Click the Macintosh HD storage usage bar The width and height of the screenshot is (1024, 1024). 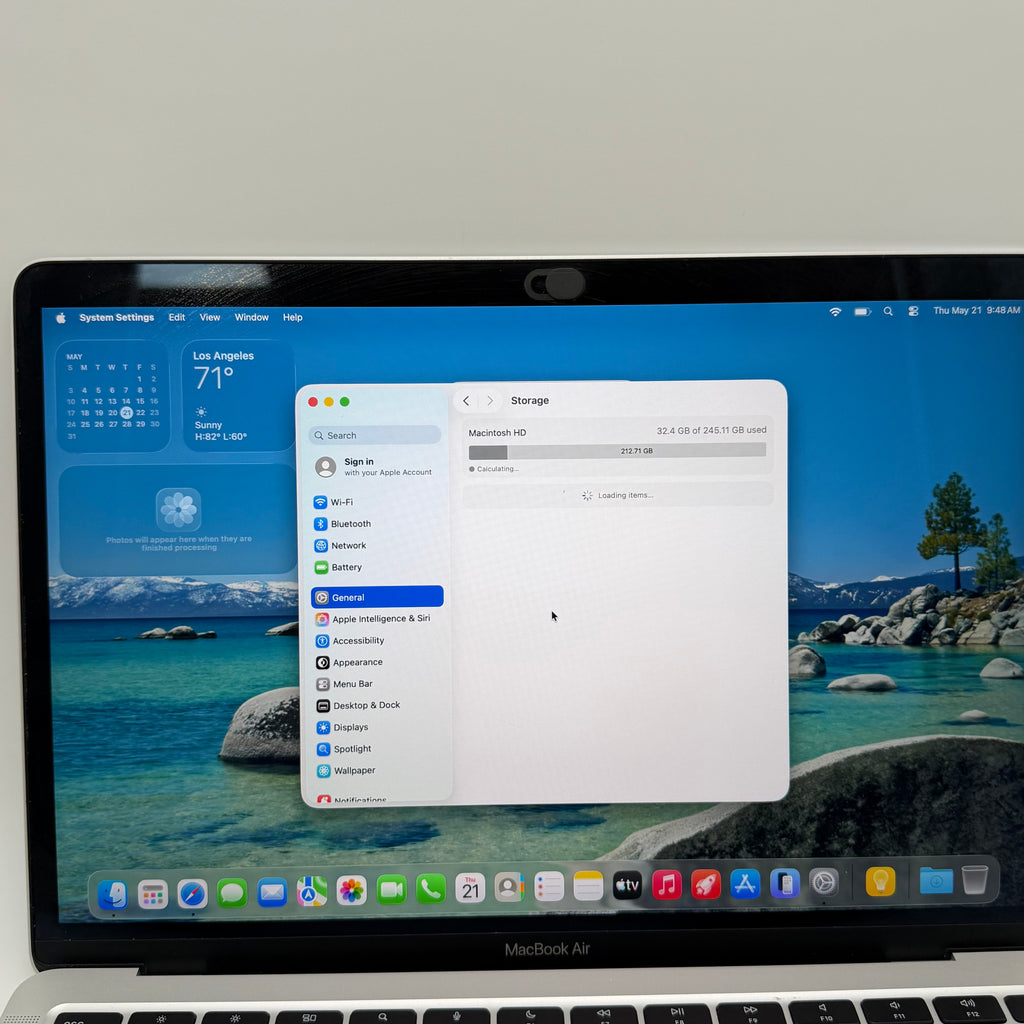point(617,451)
